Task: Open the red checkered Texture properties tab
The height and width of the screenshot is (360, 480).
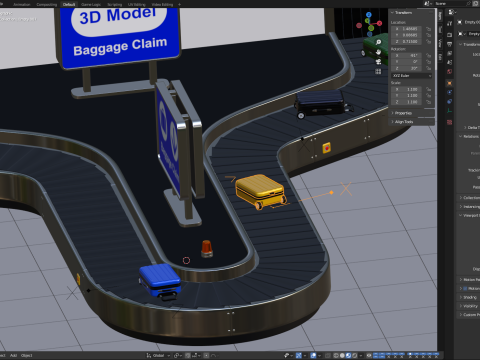Action: tap(450, 122)
